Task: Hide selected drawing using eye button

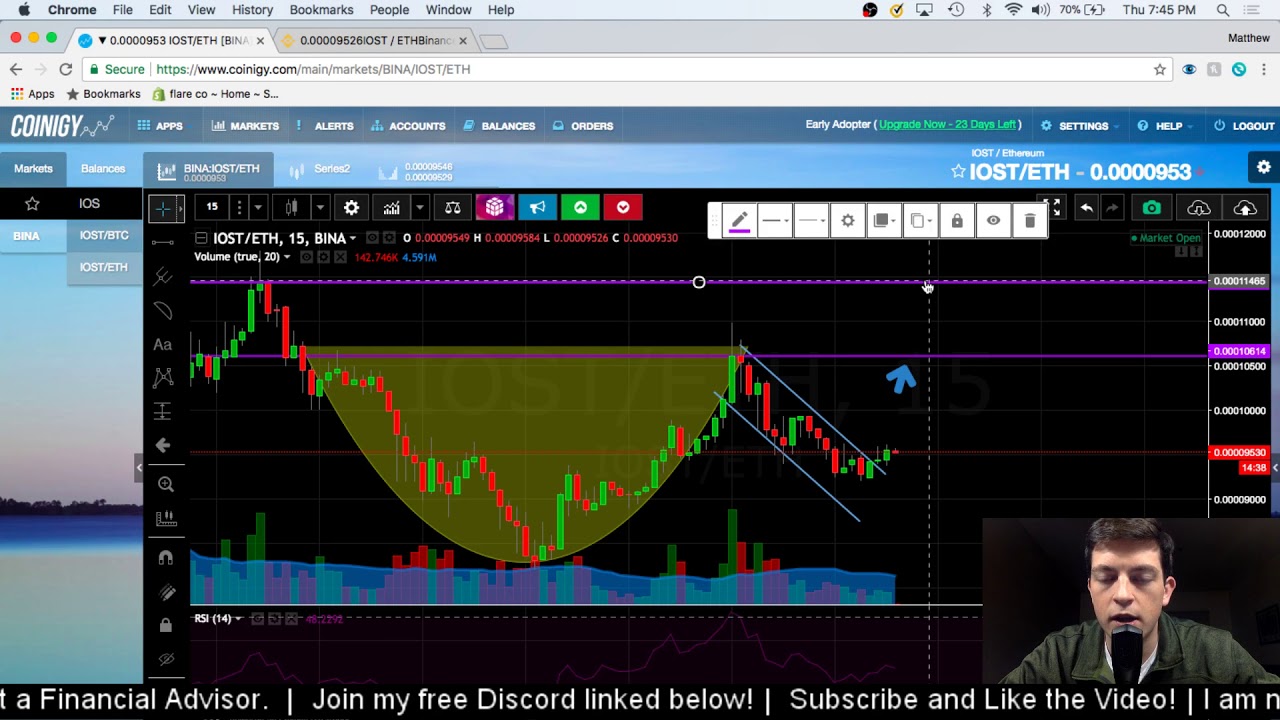Action: click(993, 220)
